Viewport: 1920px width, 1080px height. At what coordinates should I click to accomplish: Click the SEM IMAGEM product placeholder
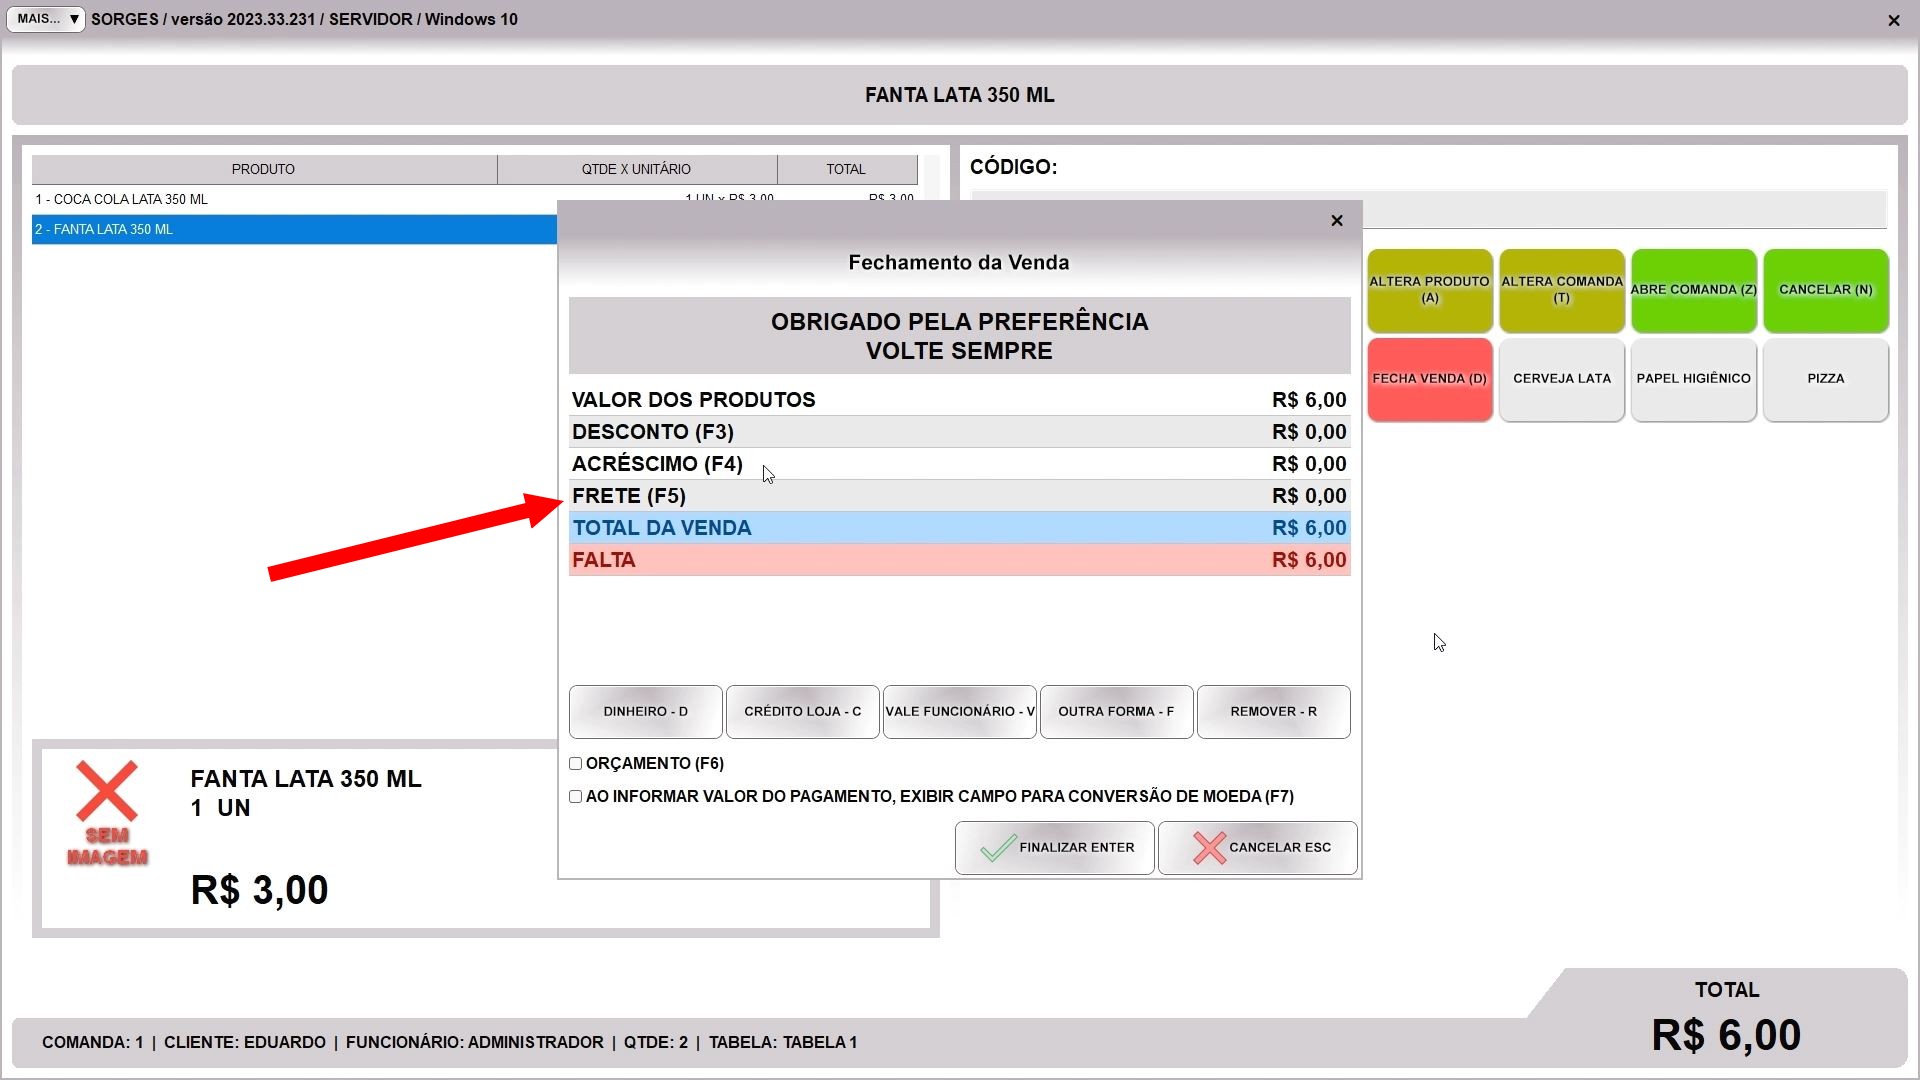coord(107,813)
